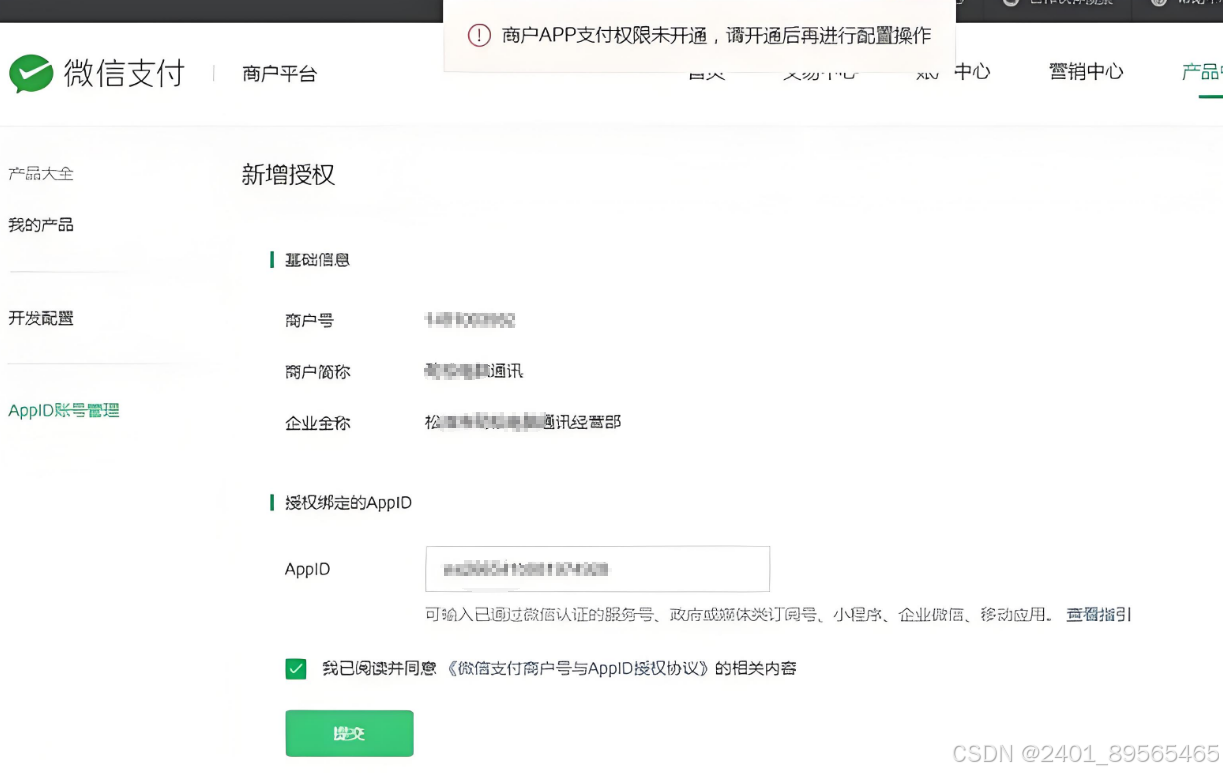The image size is (1223, 773).
Task: Click the company name ending 通讯经营部
Action: tap(523, 422)
